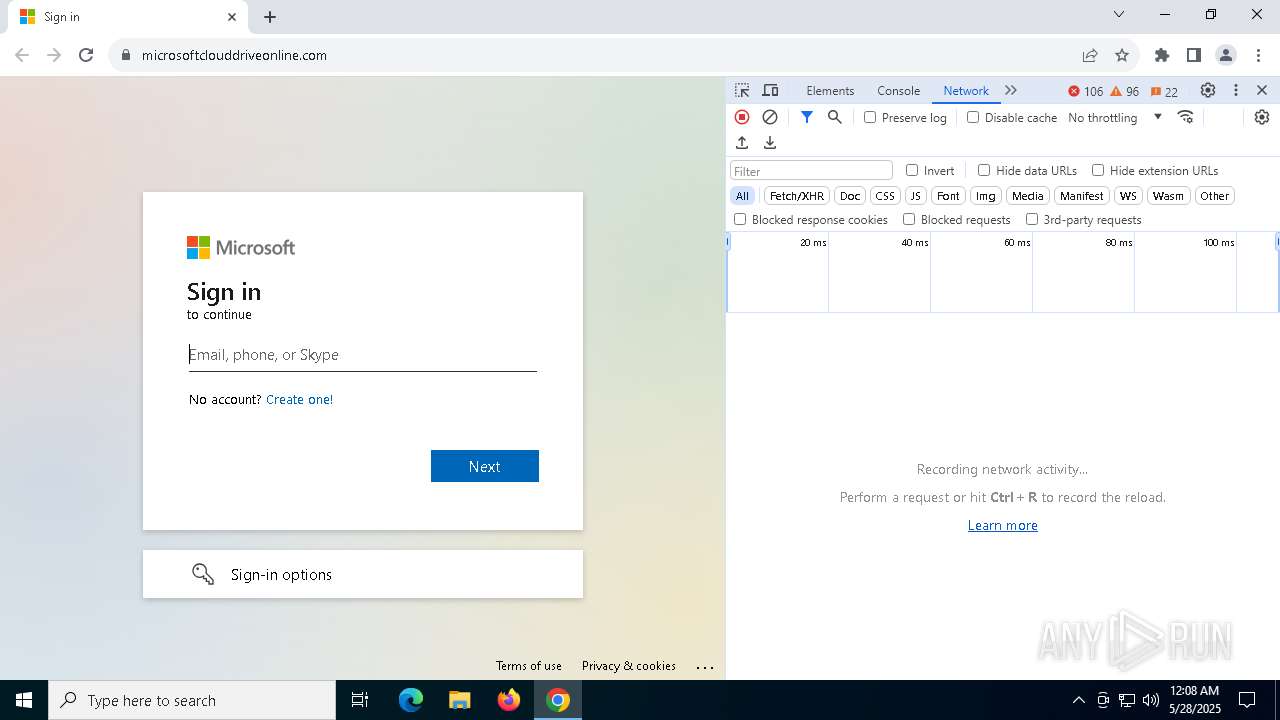Click the Next button

coord(485,466)
